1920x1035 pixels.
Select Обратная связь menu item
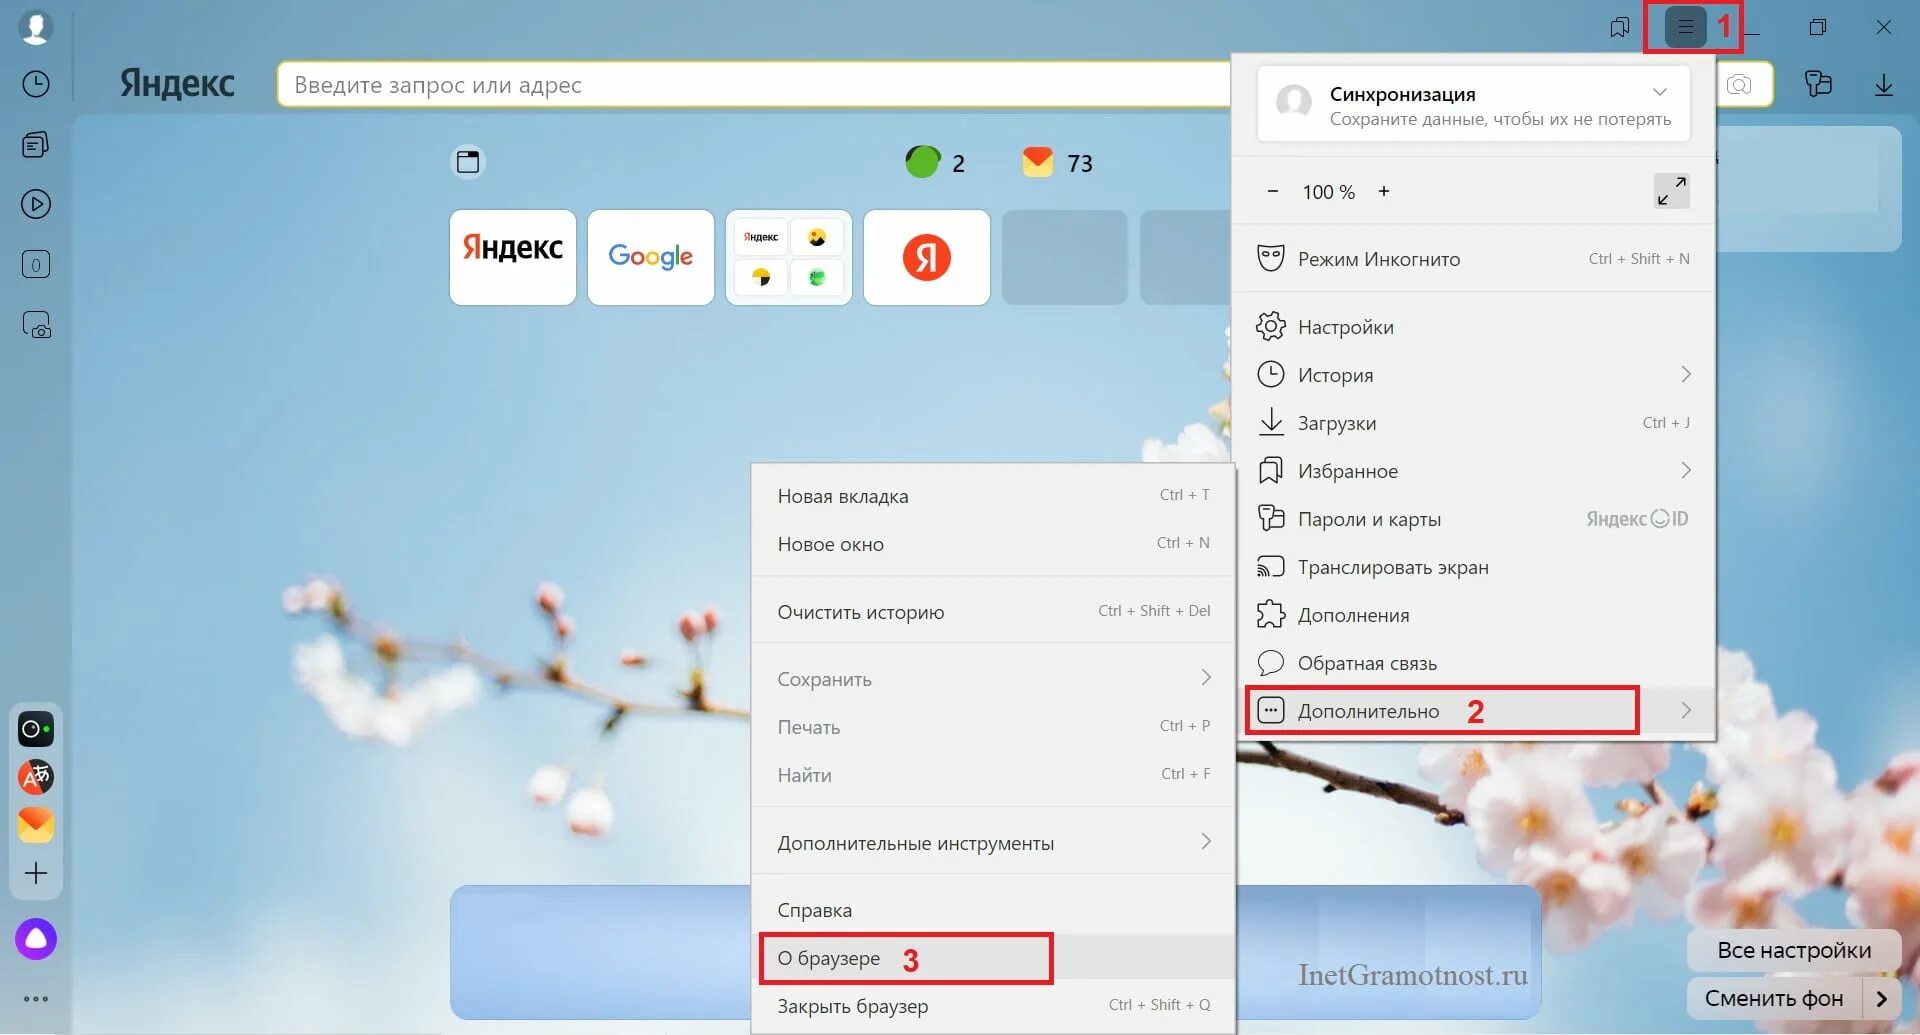(x=1474, y=663)
